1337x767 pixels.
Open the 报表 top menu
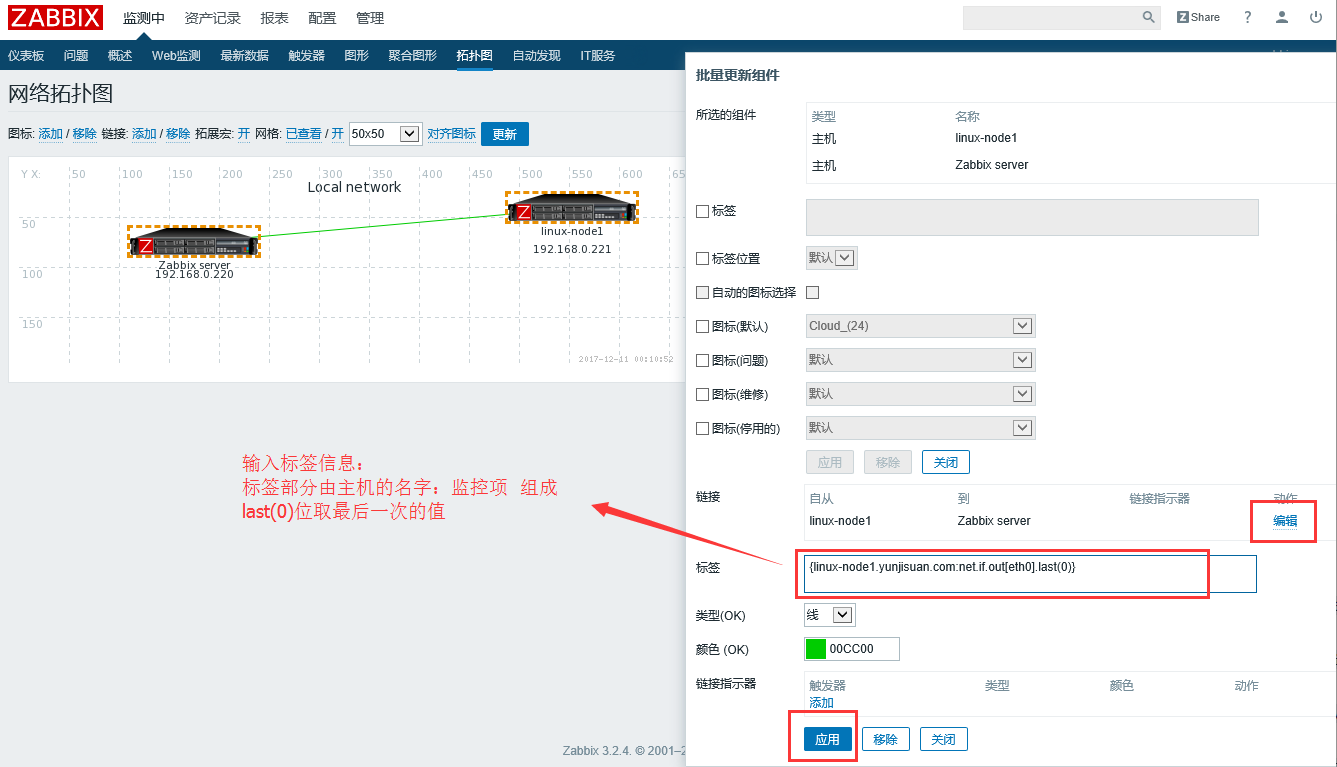tap(274, 18)
